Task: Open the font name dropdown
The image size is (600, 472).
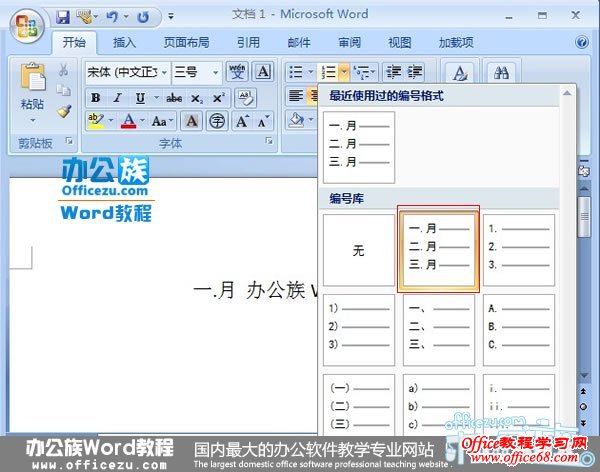Action: coord(163,72)
